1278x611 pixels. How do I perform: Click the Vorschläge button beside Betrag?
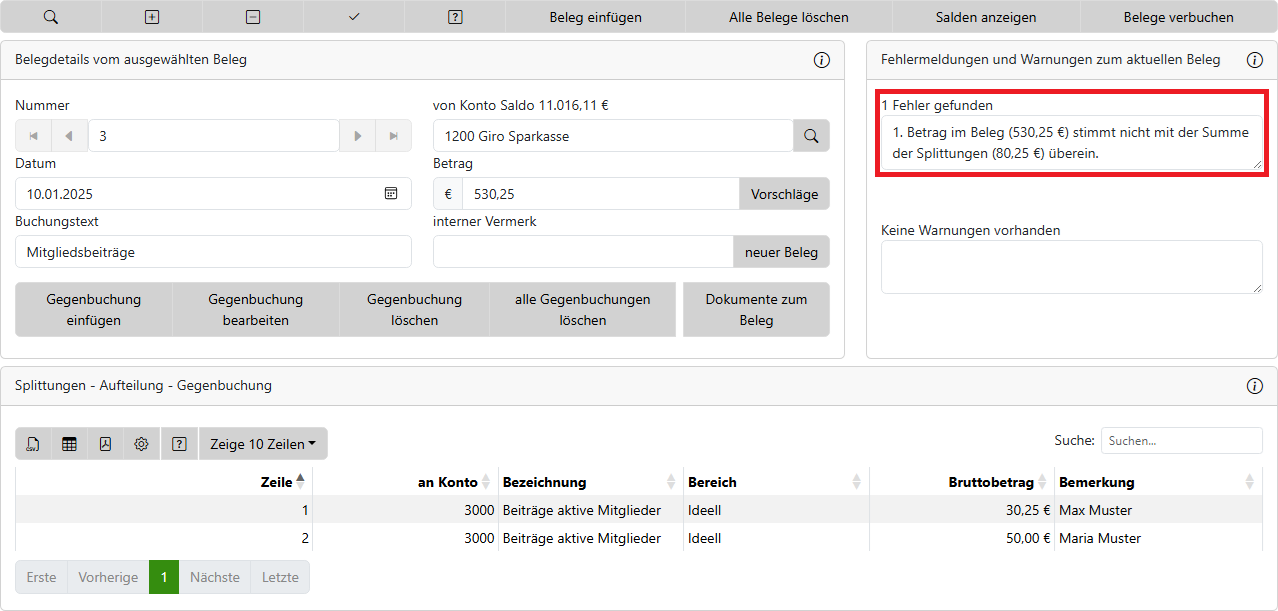click(784, 194)
